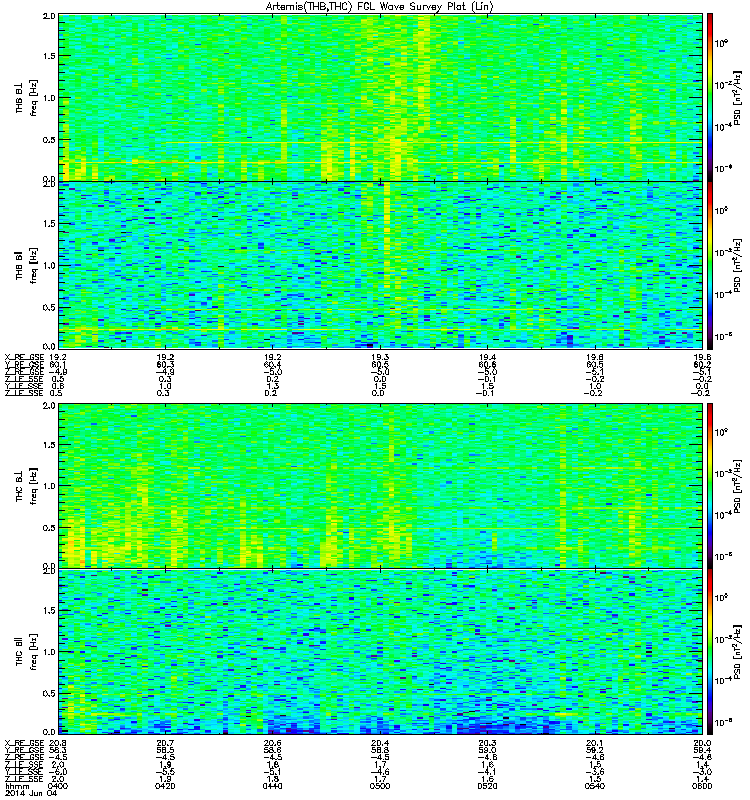
Task: Click the color bar of the THB B∥ panel
Action: tap(710, 265)
